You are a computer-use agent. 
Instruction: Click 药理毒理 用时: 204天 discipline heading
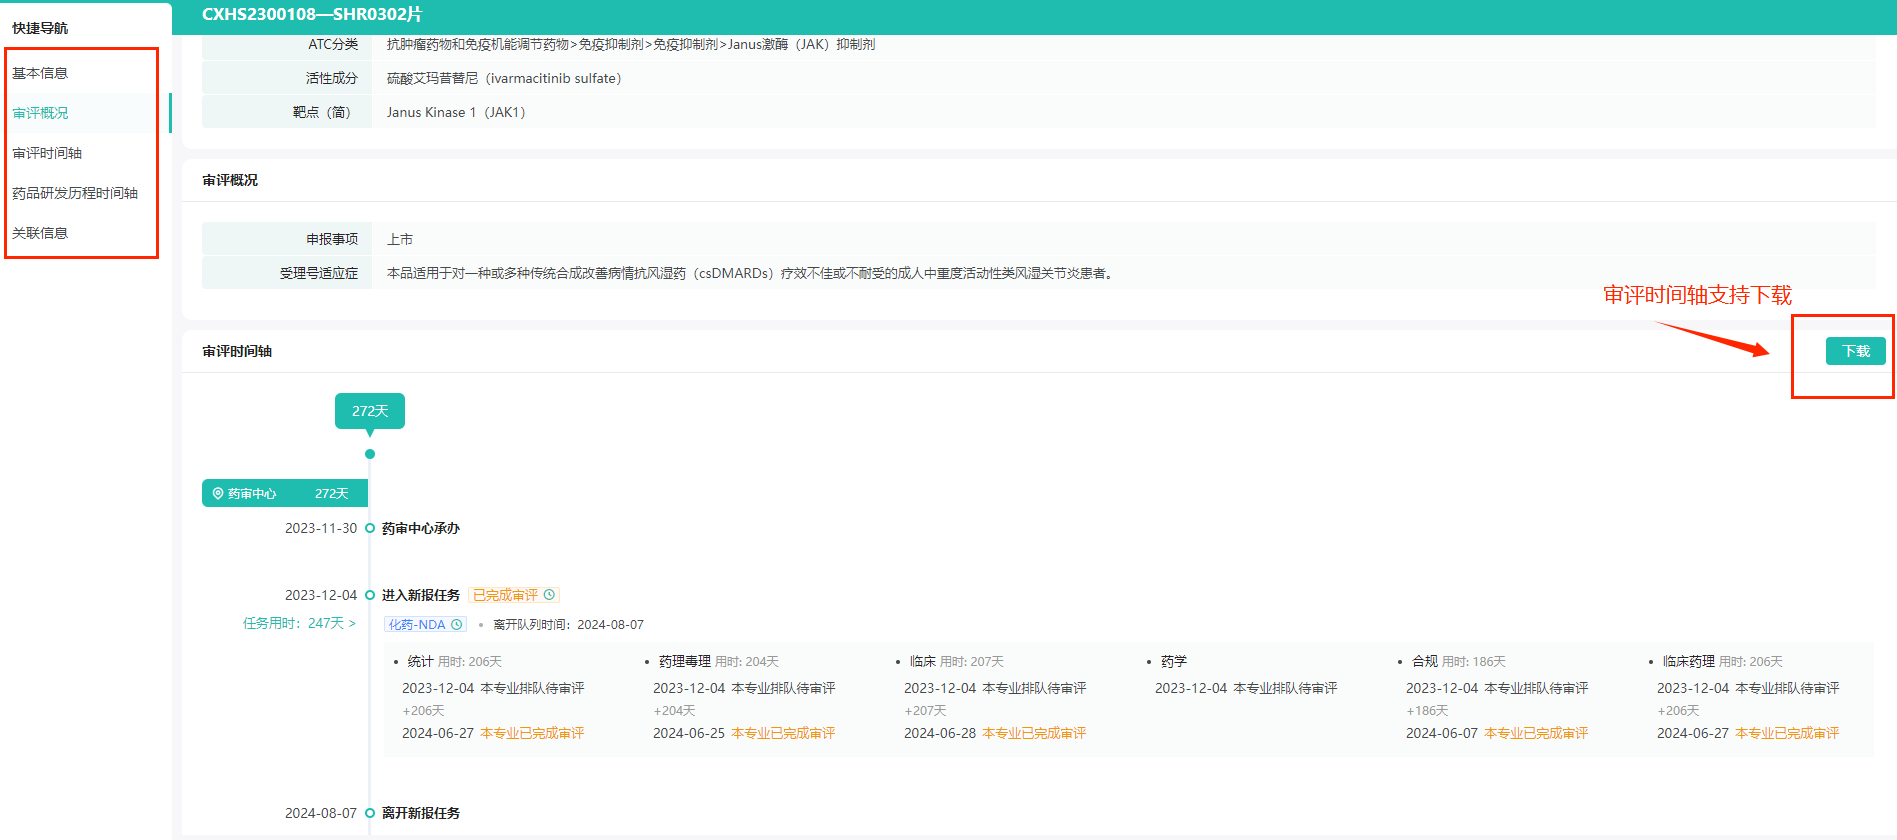coord(718,662)
